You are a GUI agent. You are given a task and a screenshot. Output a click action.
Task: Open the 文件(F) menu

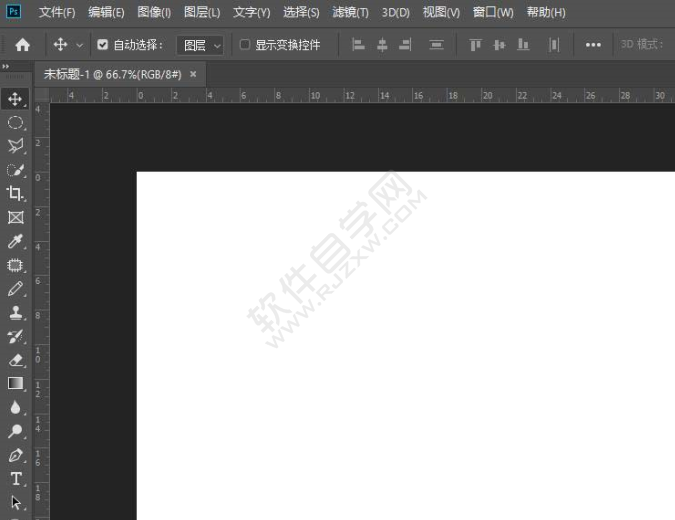pos(57,13)
